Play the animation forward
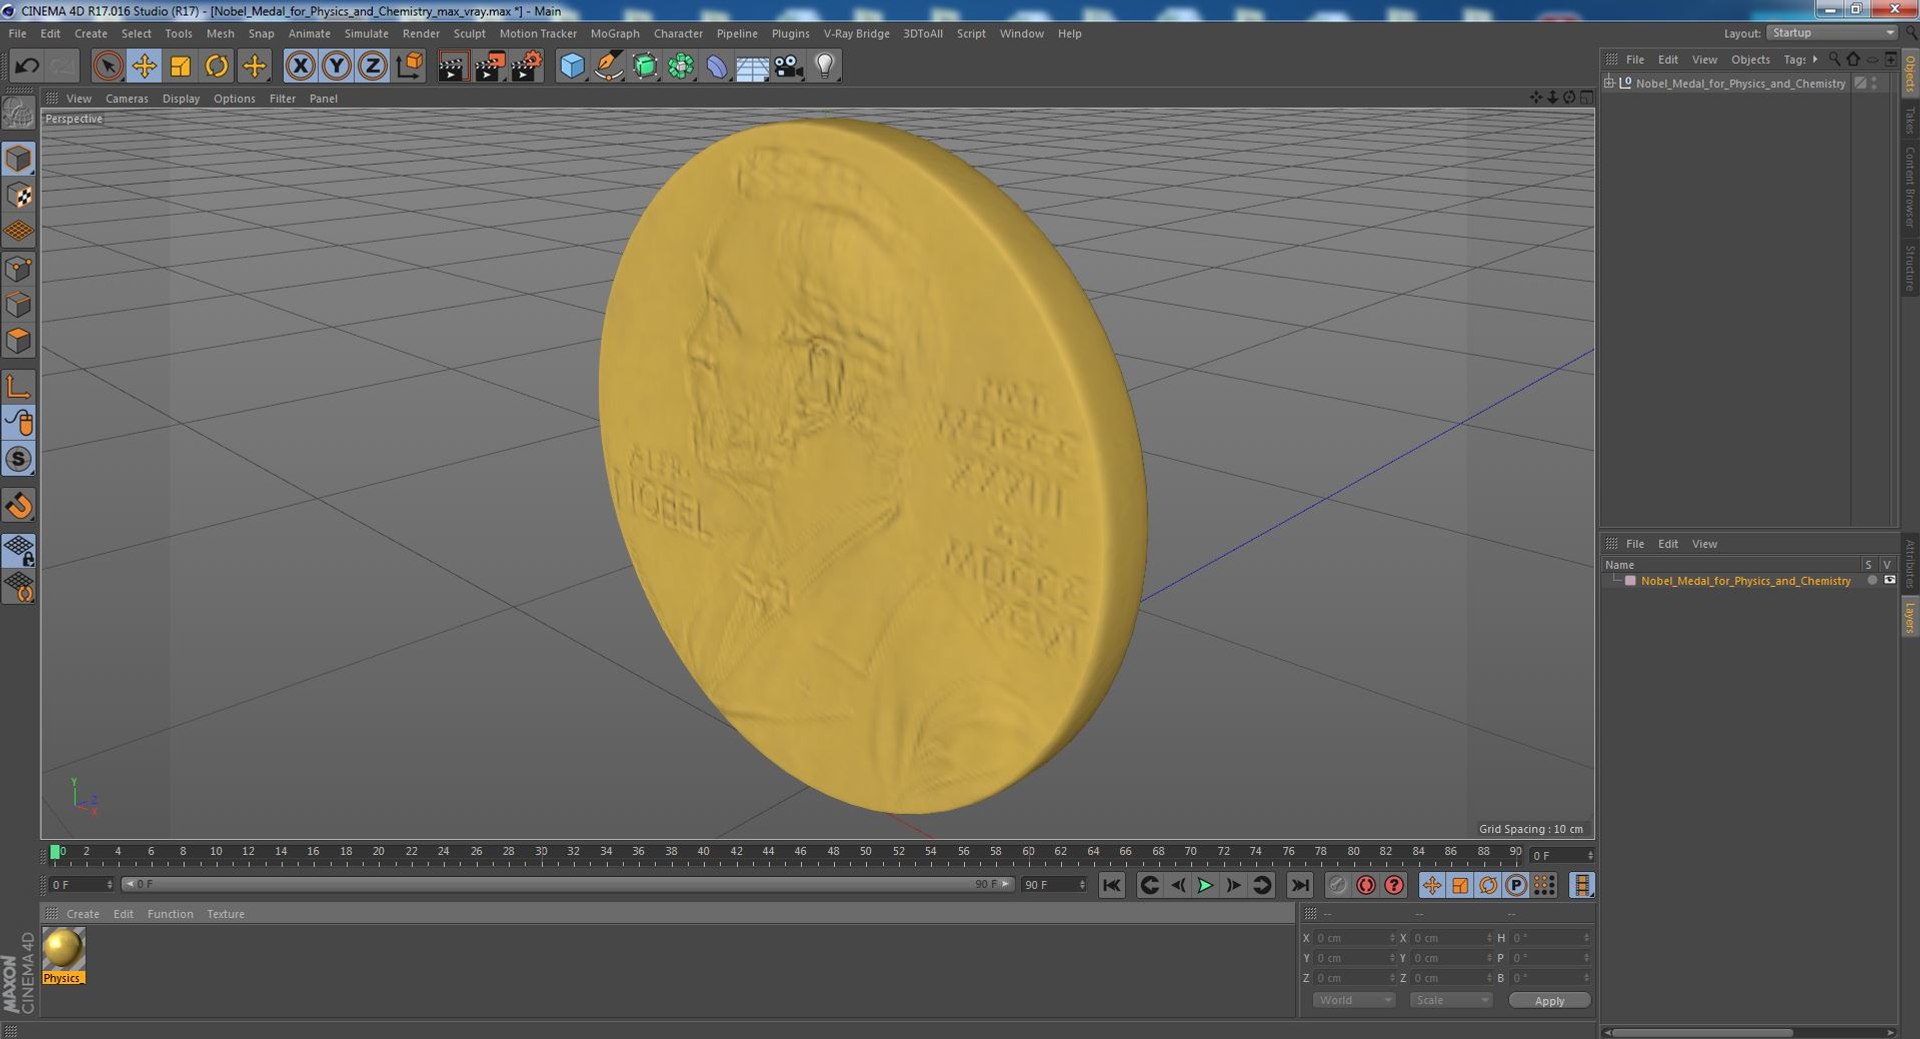 tap(1206, 885)
